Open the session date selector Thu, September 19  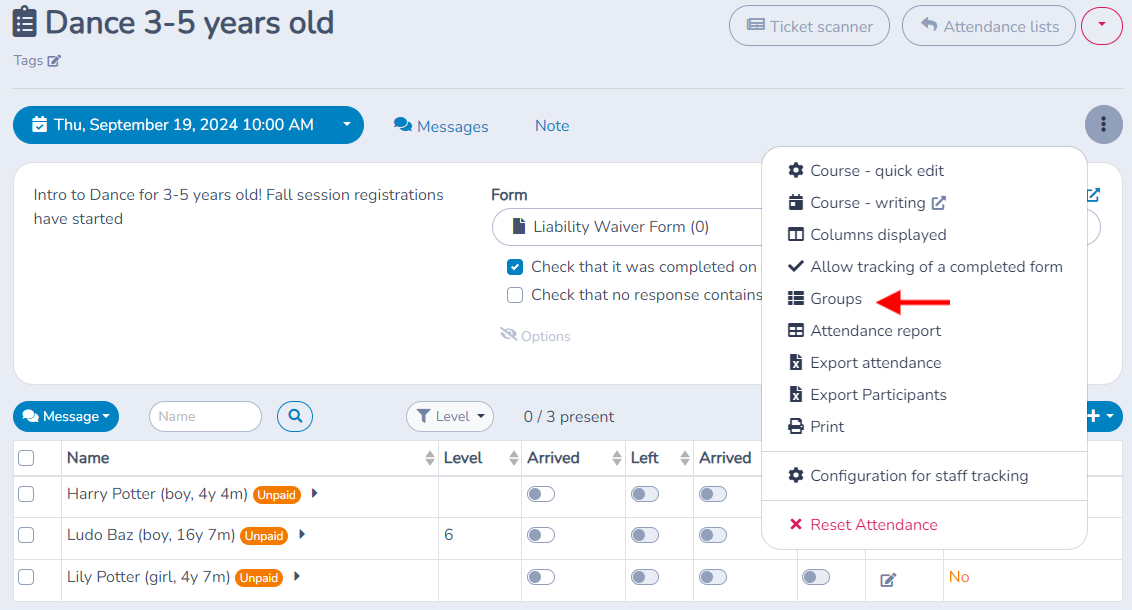188,125
